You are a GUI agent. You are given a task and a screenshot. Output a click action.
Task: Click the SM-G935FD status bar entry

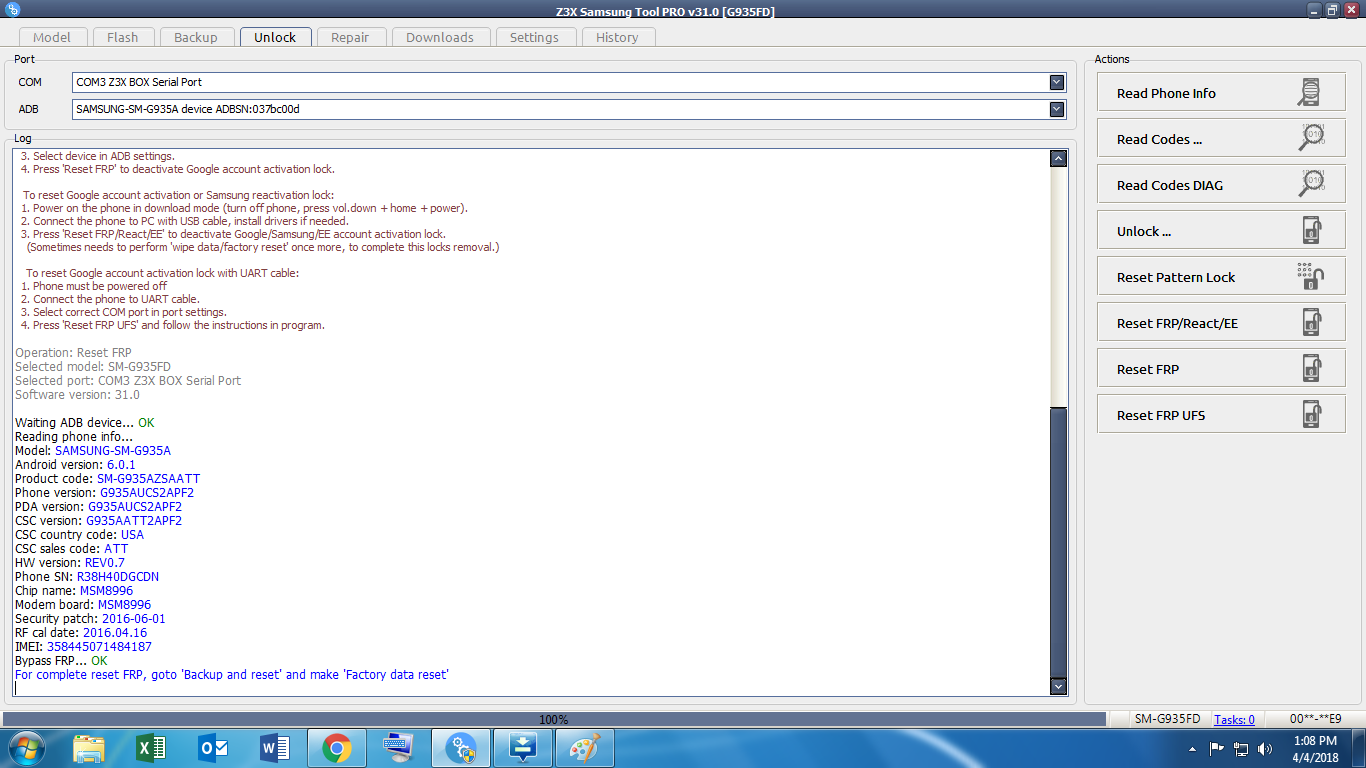pos(1167,719)
